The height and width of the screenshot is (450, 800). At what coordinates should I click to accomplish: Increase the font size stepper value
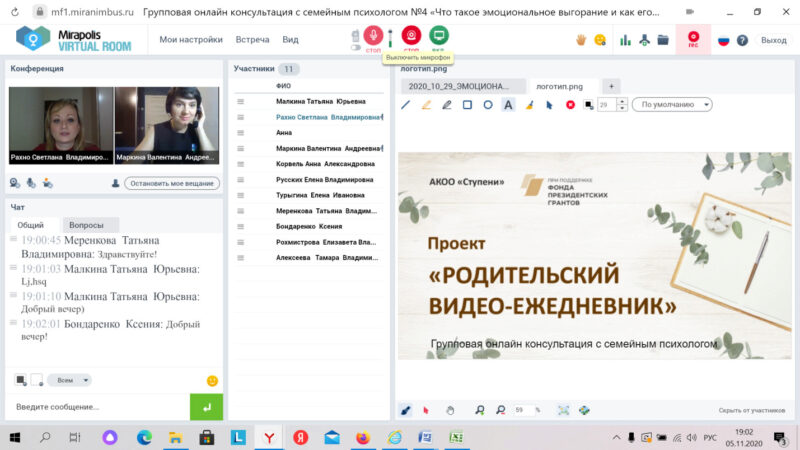tap(621, 102)
